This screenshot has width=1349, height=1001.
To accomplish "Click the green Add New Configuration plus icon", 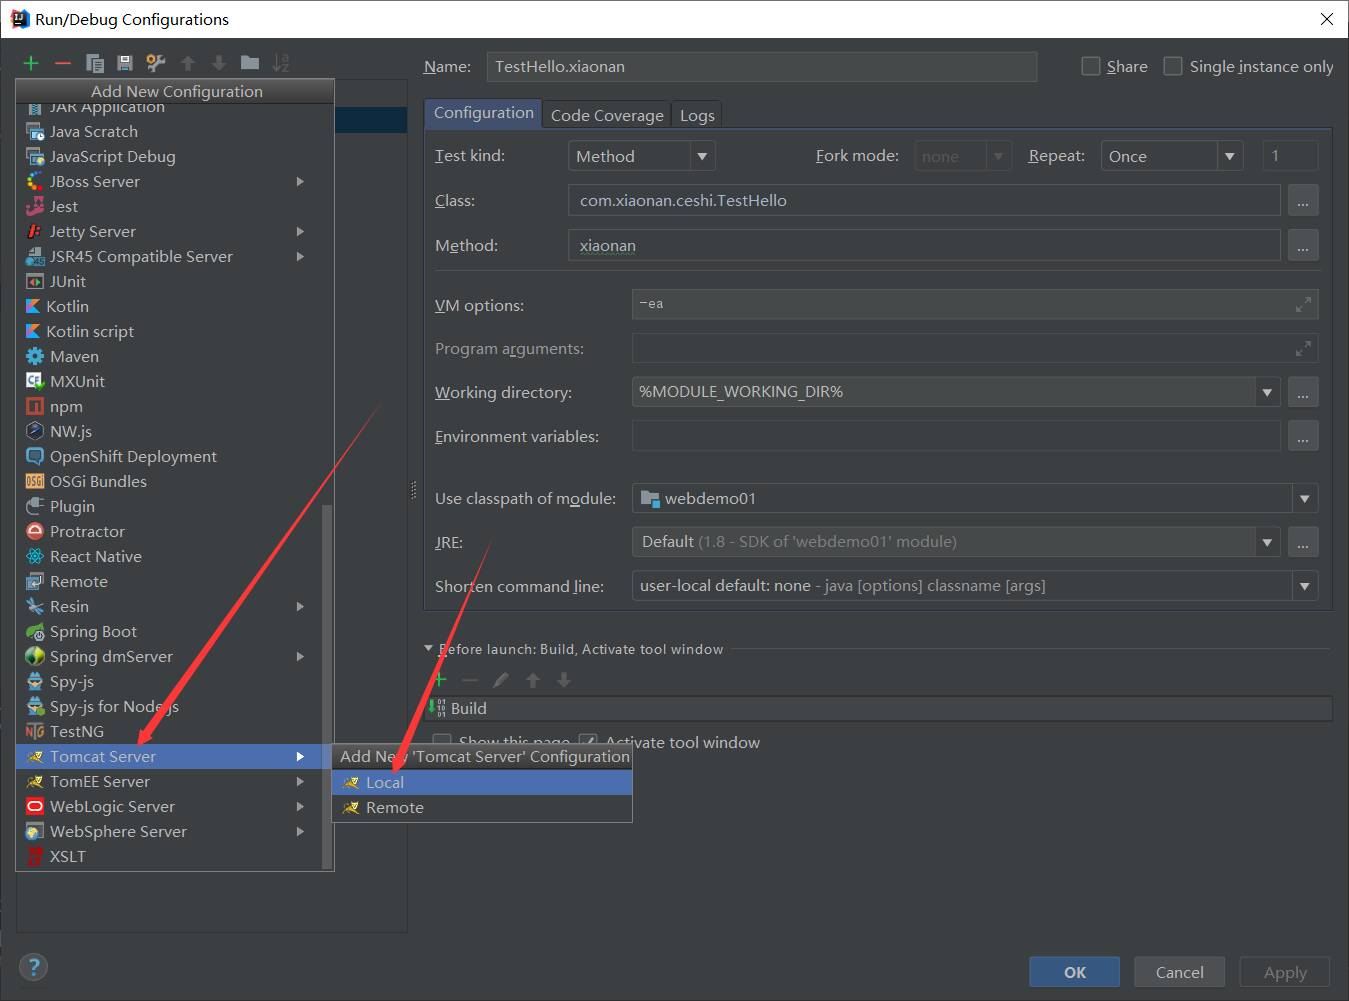I will coord(31,63).
